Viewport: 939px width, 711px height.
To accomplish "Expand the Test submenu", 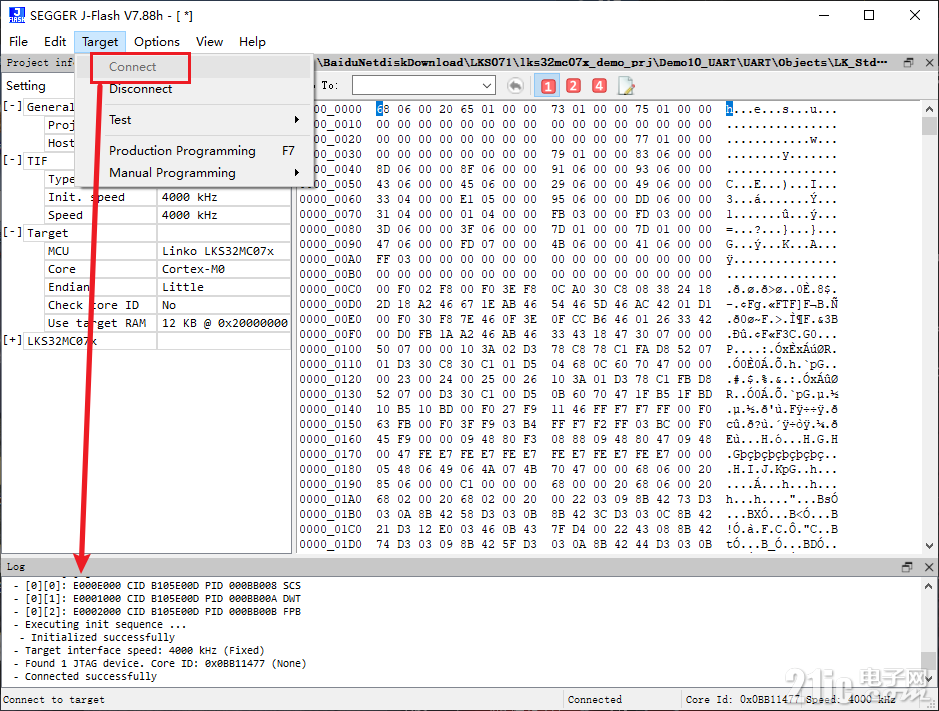I will coord(194,120).
